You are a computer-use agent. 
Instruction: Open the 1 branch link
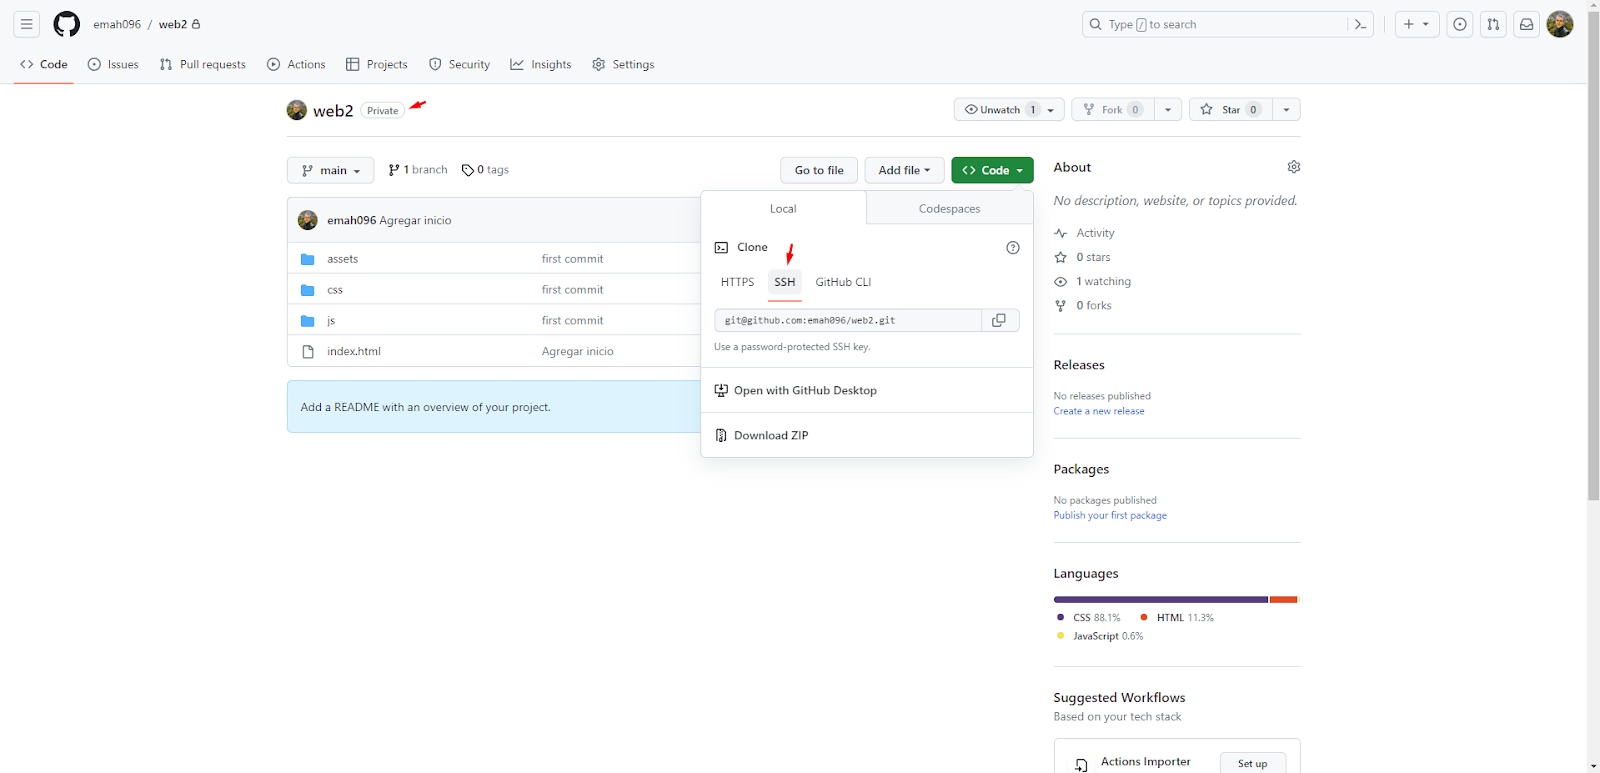[x=418, y=170]
